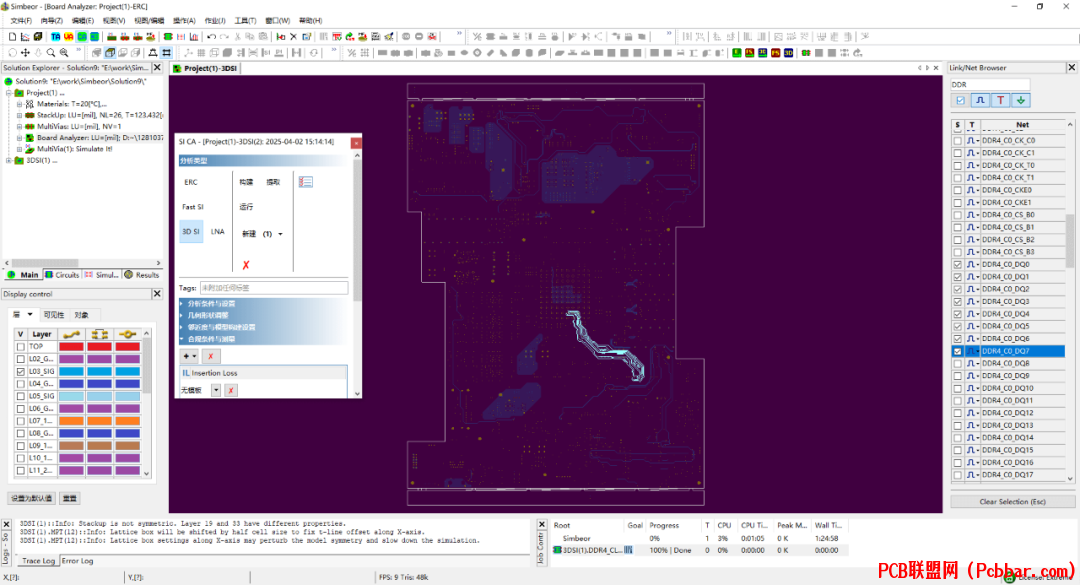Image resolution: width=1080 pixels, height=585 pixels.
Task: Click red X beside 无模板 dropdown
Action: pos(231,391)
